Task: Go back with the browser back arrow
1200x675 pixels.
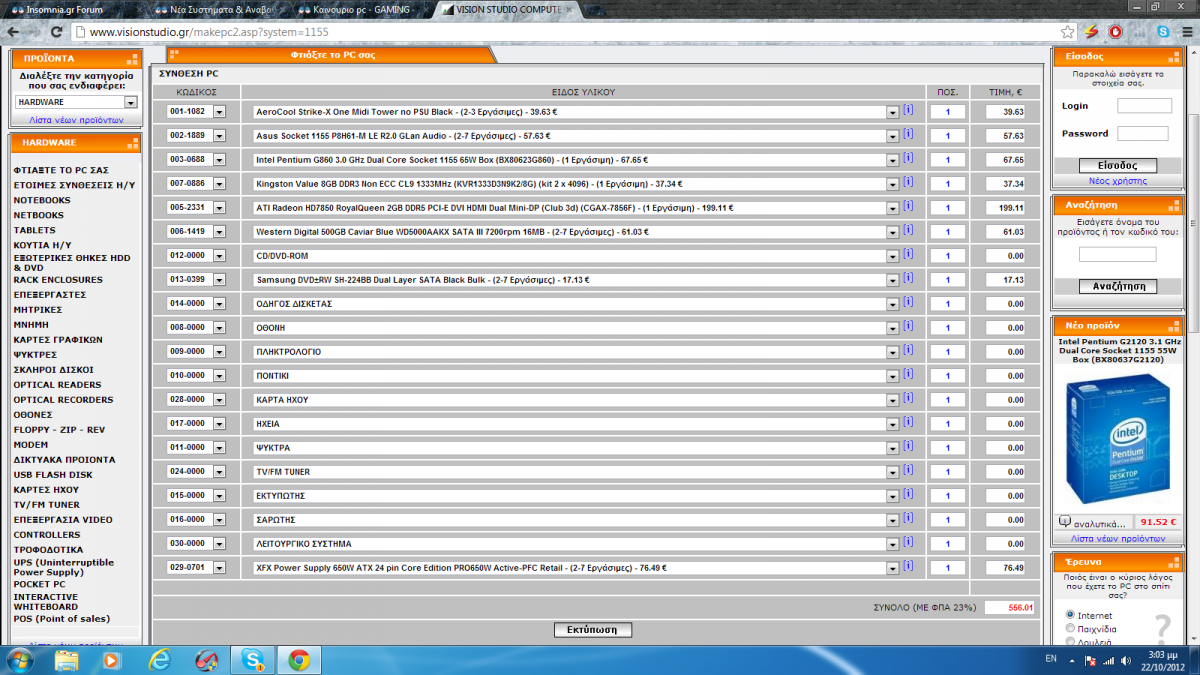Action: pos(13,32)
